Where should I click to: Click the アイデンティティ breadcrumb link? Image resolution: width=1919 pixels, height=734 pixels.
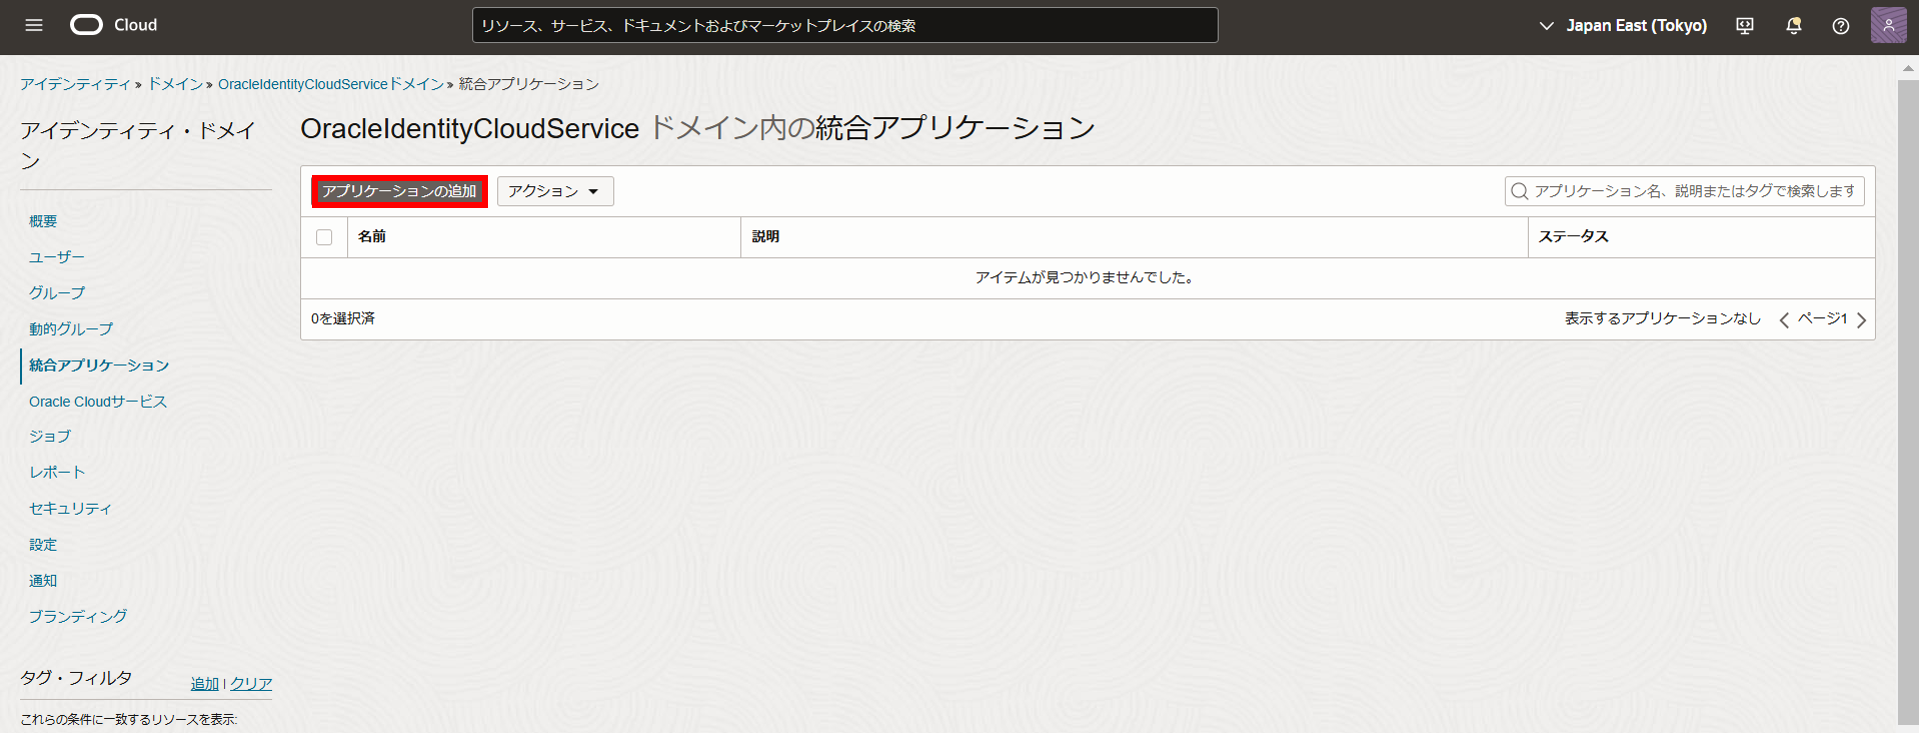[x=76, y=84]
